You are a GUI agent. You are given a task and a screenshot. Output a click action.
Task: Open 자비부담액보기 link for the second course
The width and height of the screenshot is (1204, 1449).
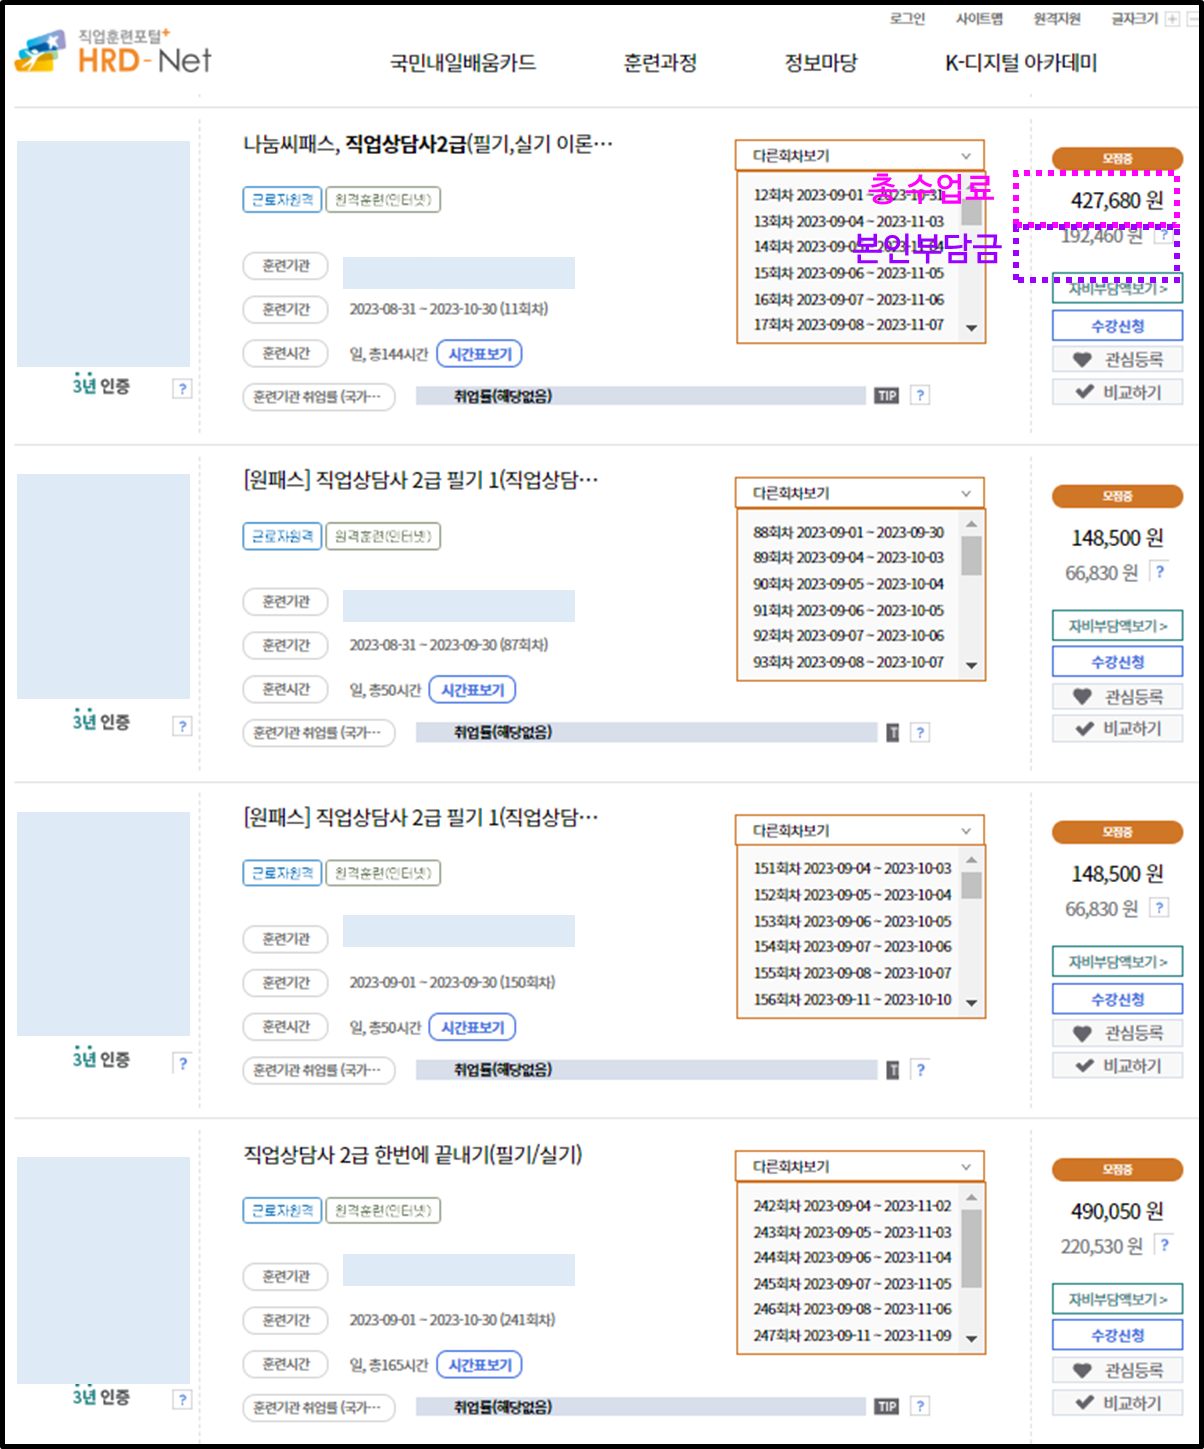[x=1116, y=626]
